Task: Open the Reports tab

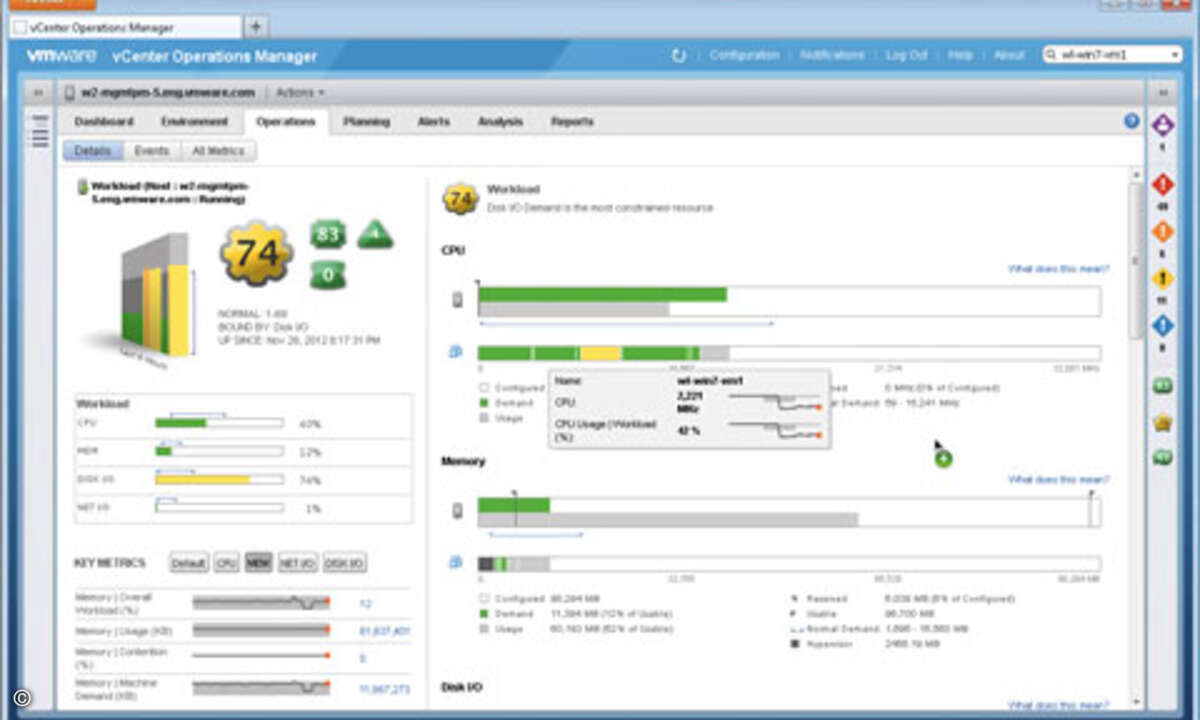Action: point(572,122)
